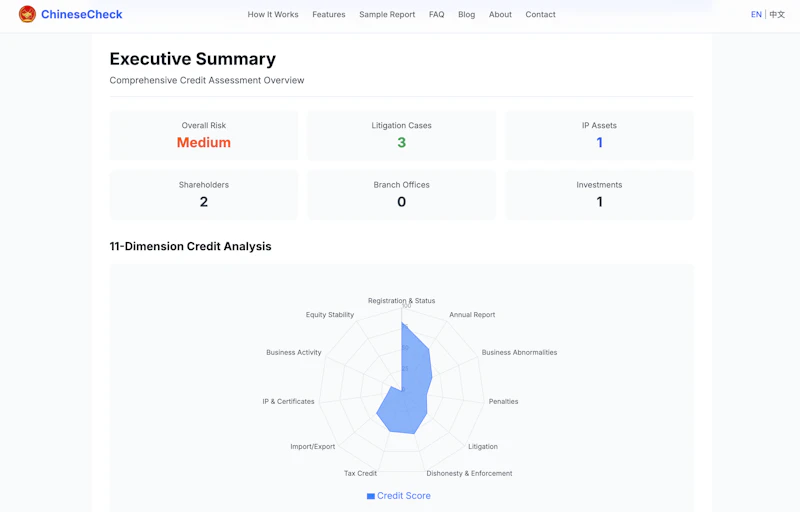Click the Branch Offices card label
The height and width of the screenshot is (512, 800).
[x=402, y=185]
